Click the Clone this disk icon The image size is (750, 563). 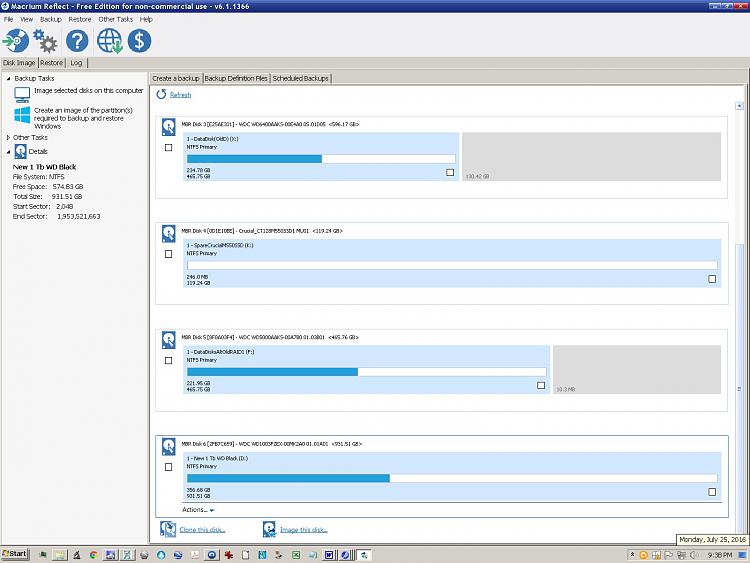click(168, 529)
